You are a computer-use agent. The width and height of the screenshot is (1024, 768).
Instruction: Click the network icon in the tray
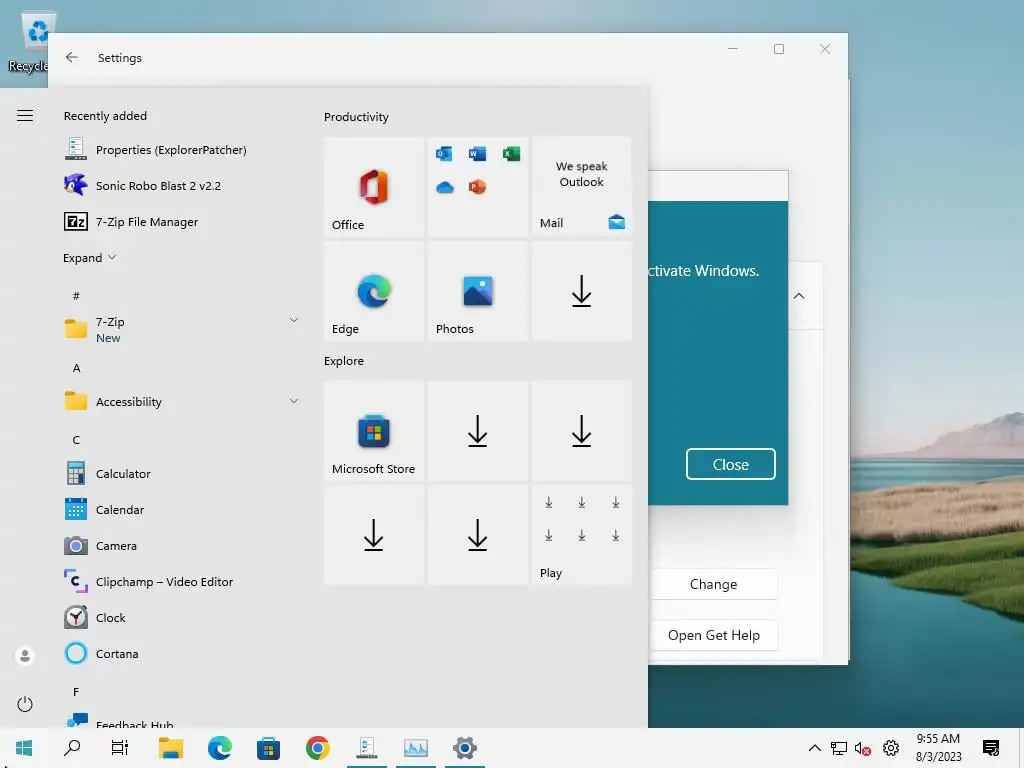(839, 748)
